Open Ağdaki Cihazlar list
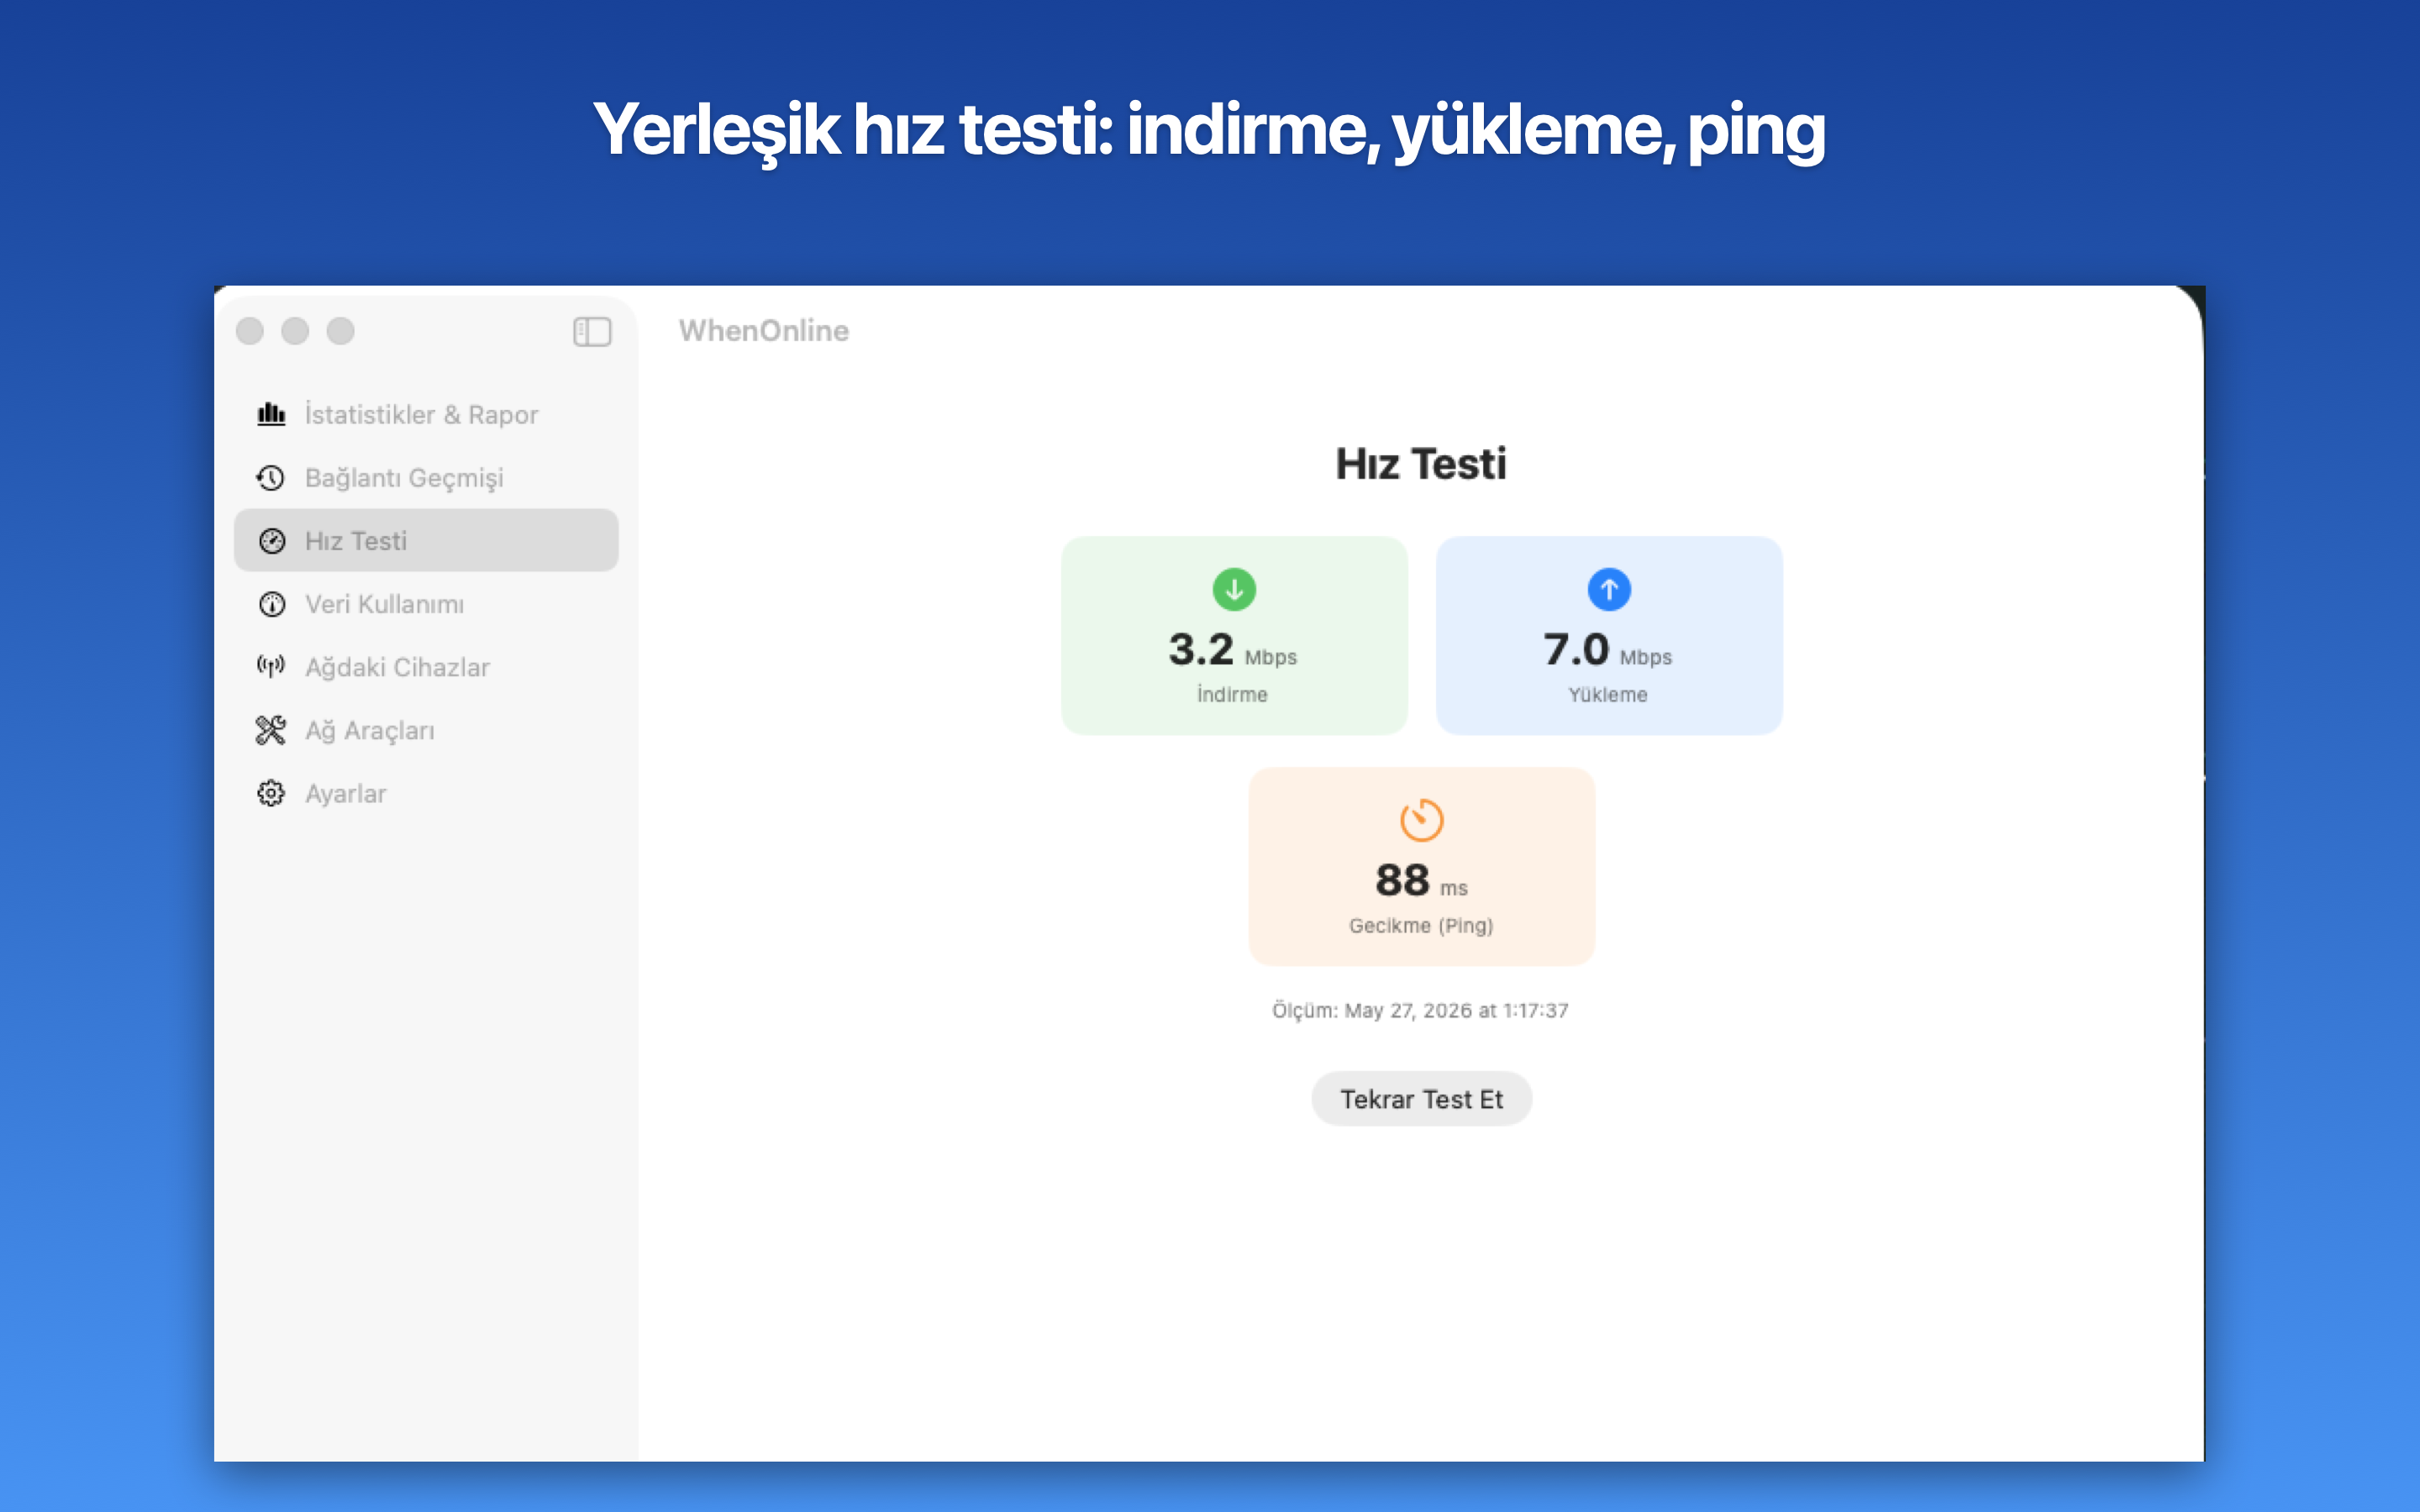This screenshot has height=1512, width=2420. pyautogui.click(x=426, y=667)
